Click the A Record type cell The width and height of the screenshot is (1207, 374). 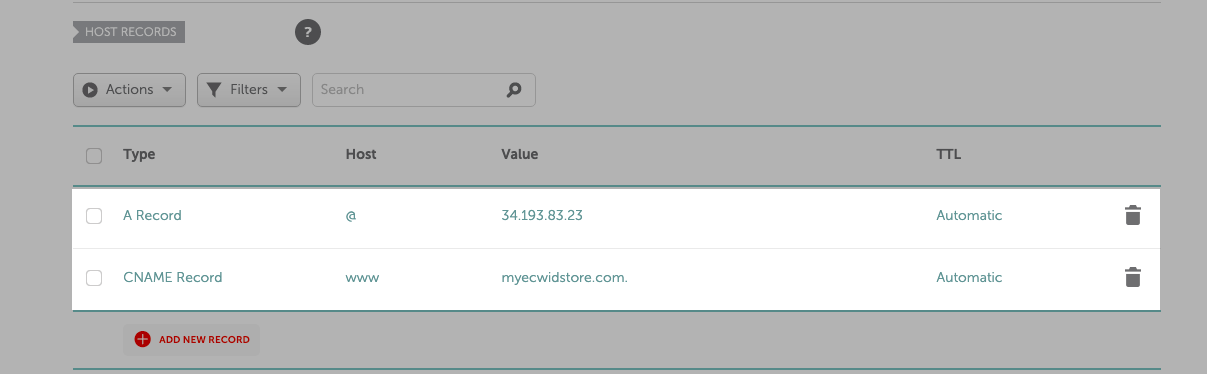coord(152,215)
